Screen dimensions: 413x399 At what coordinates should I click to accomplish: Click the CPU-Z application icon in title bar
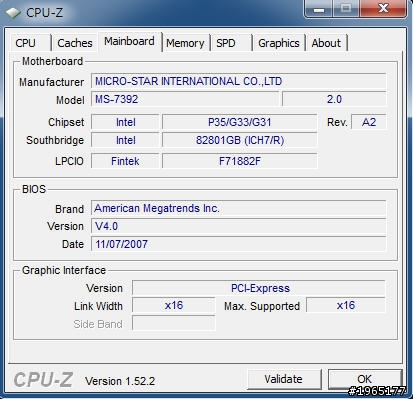(13, 13)
